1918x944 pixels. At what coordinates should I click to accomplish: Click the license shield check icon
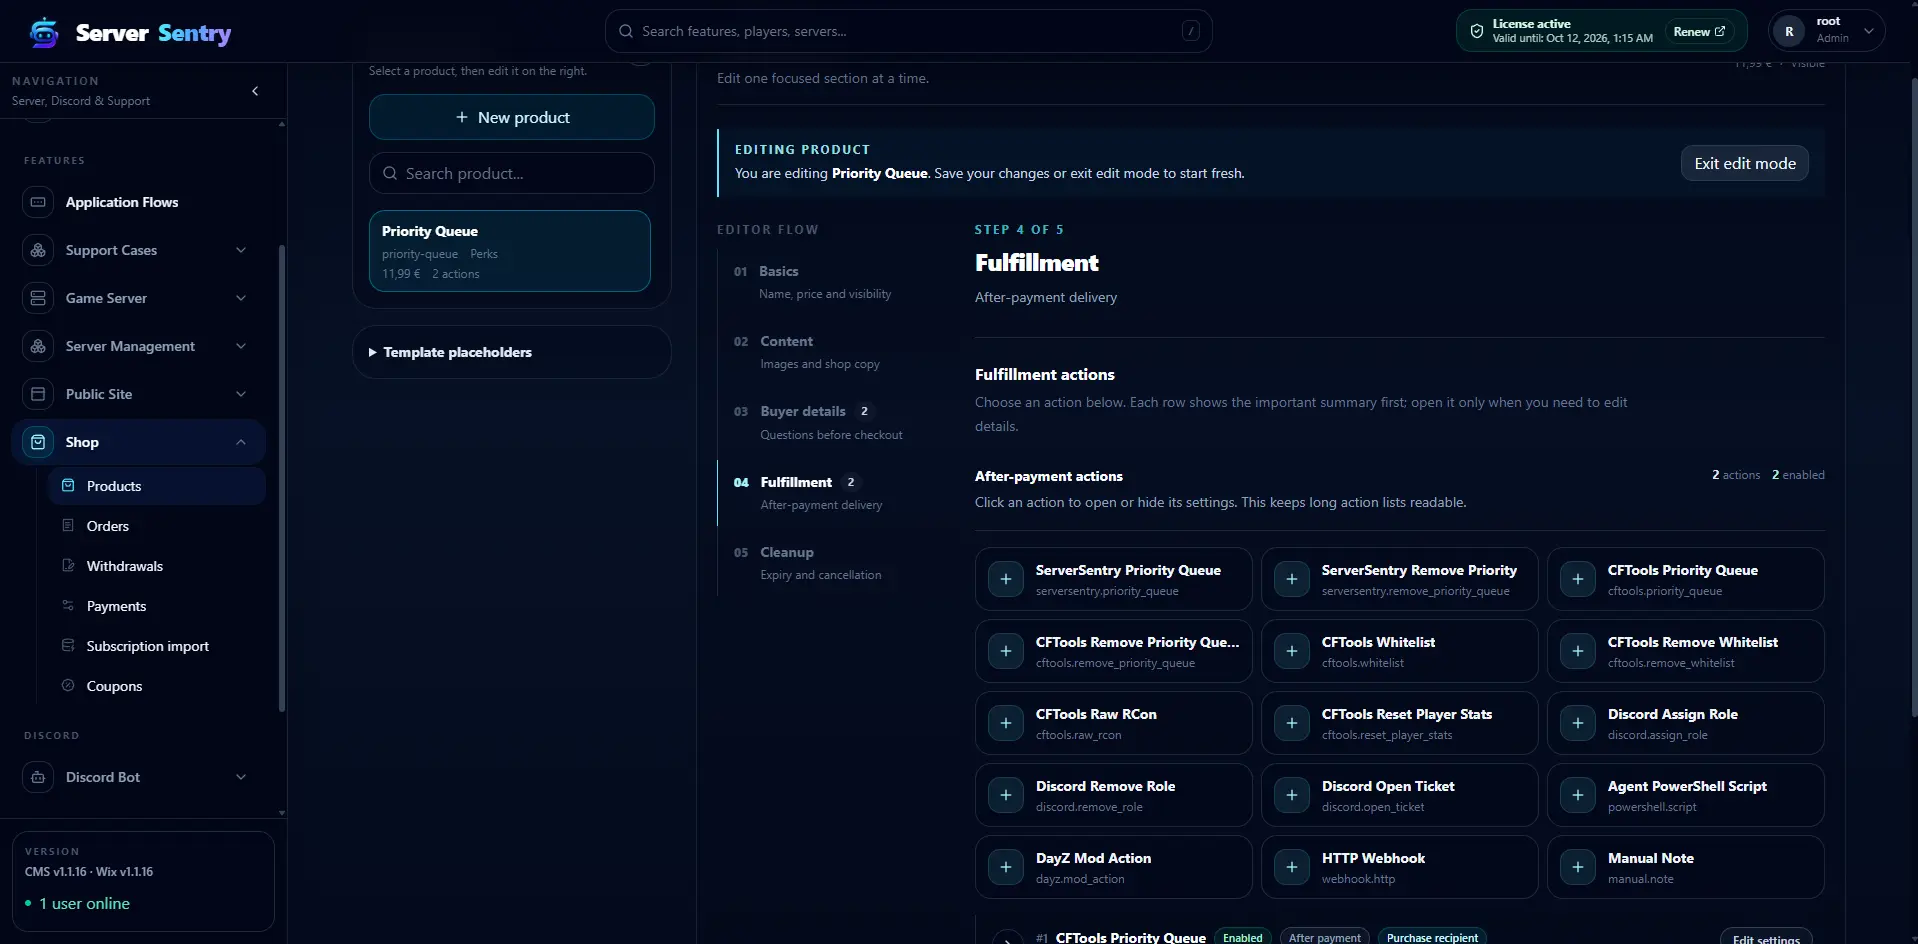[1476, 31]
